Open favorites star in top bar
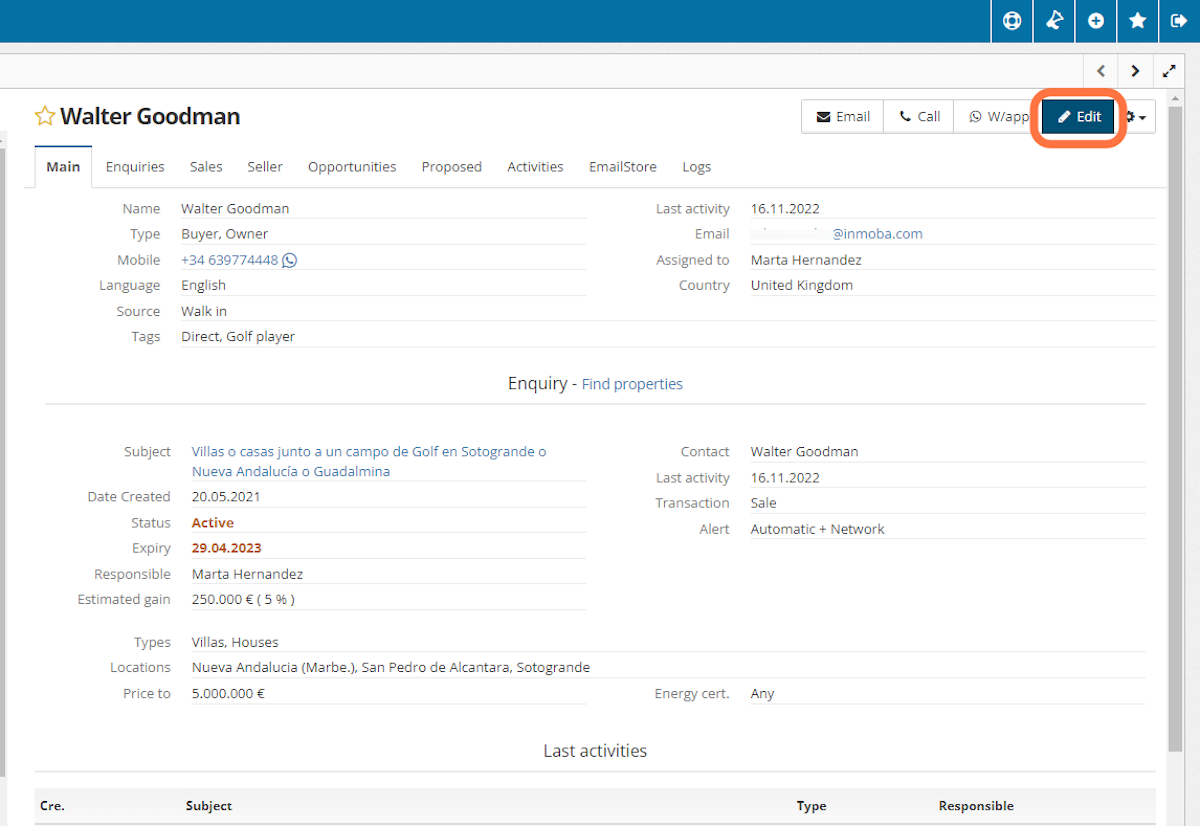1200x826 pixels. pos(1137,21)
